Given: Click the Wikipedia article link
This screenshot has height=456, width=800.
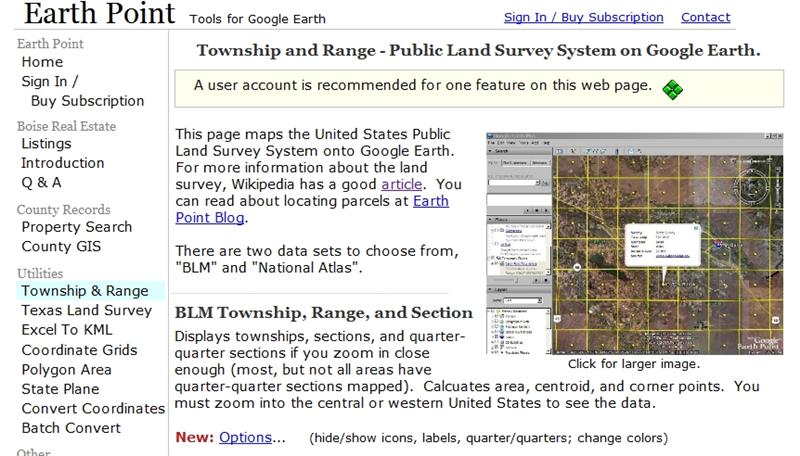Looking at the screenshot, I should [x=402, y=184].
